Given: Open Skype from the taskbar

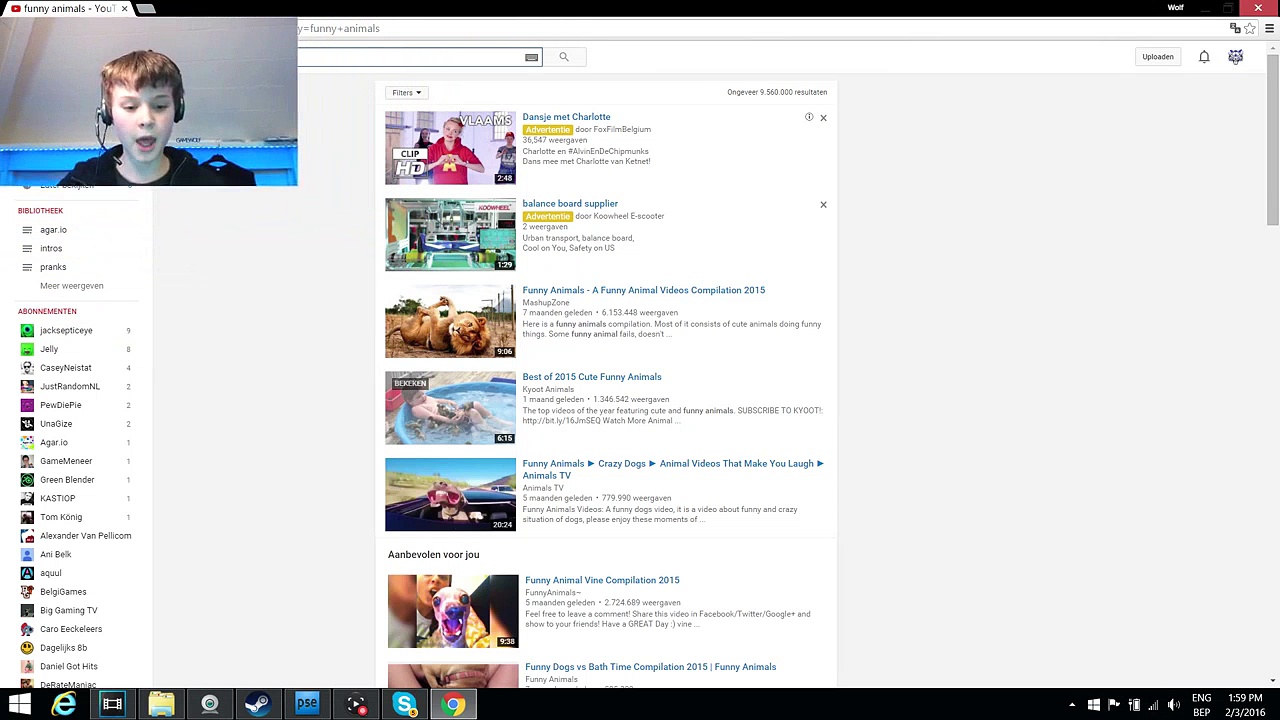Looking at the screenshot, I should [x=405, y=705].
